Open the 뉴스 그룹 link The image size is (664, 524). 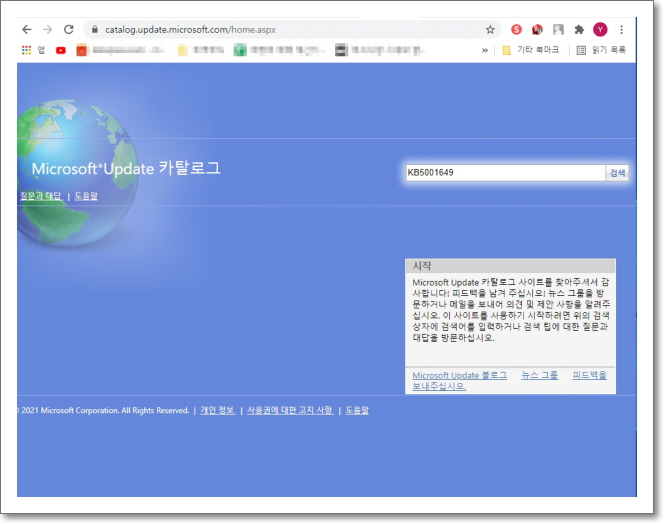(x=540, y=375)
